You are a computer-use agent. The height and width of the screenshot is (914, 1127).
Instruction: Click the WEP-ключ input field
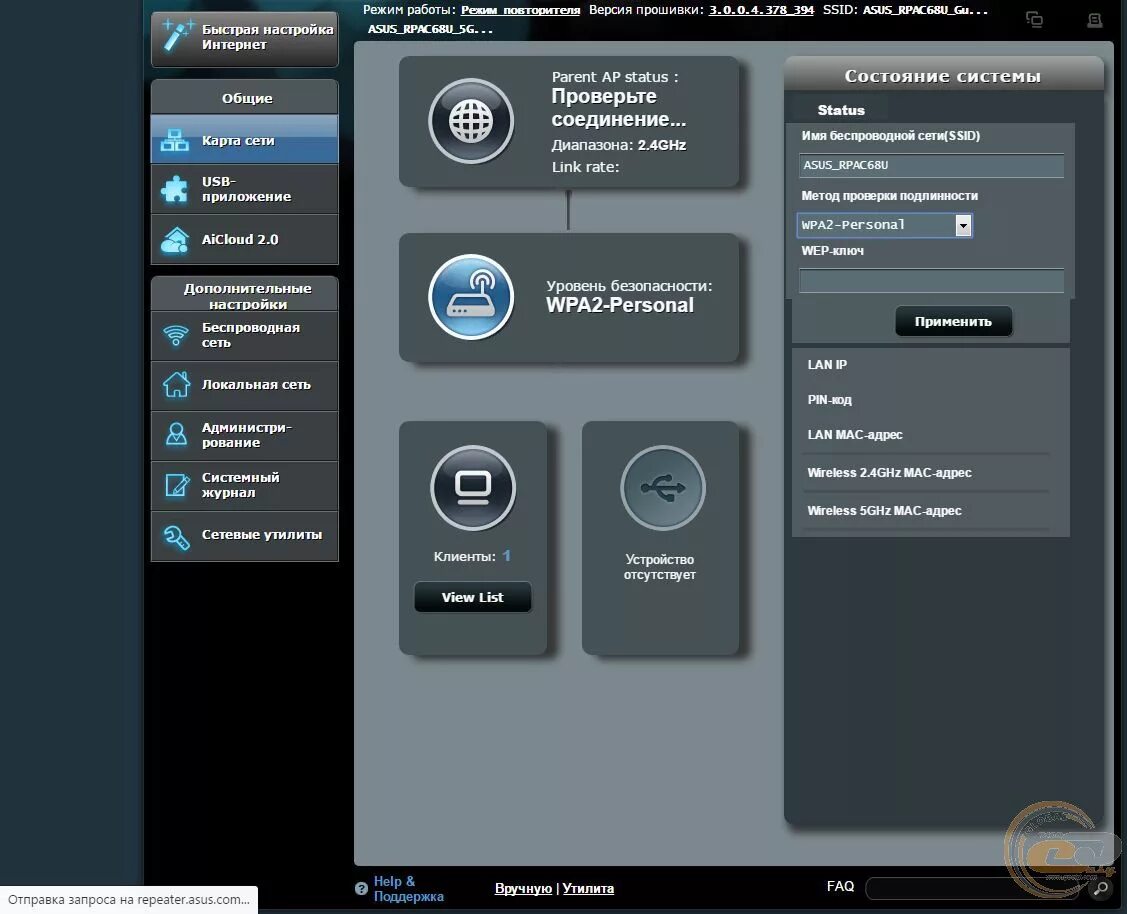point(932,280)
